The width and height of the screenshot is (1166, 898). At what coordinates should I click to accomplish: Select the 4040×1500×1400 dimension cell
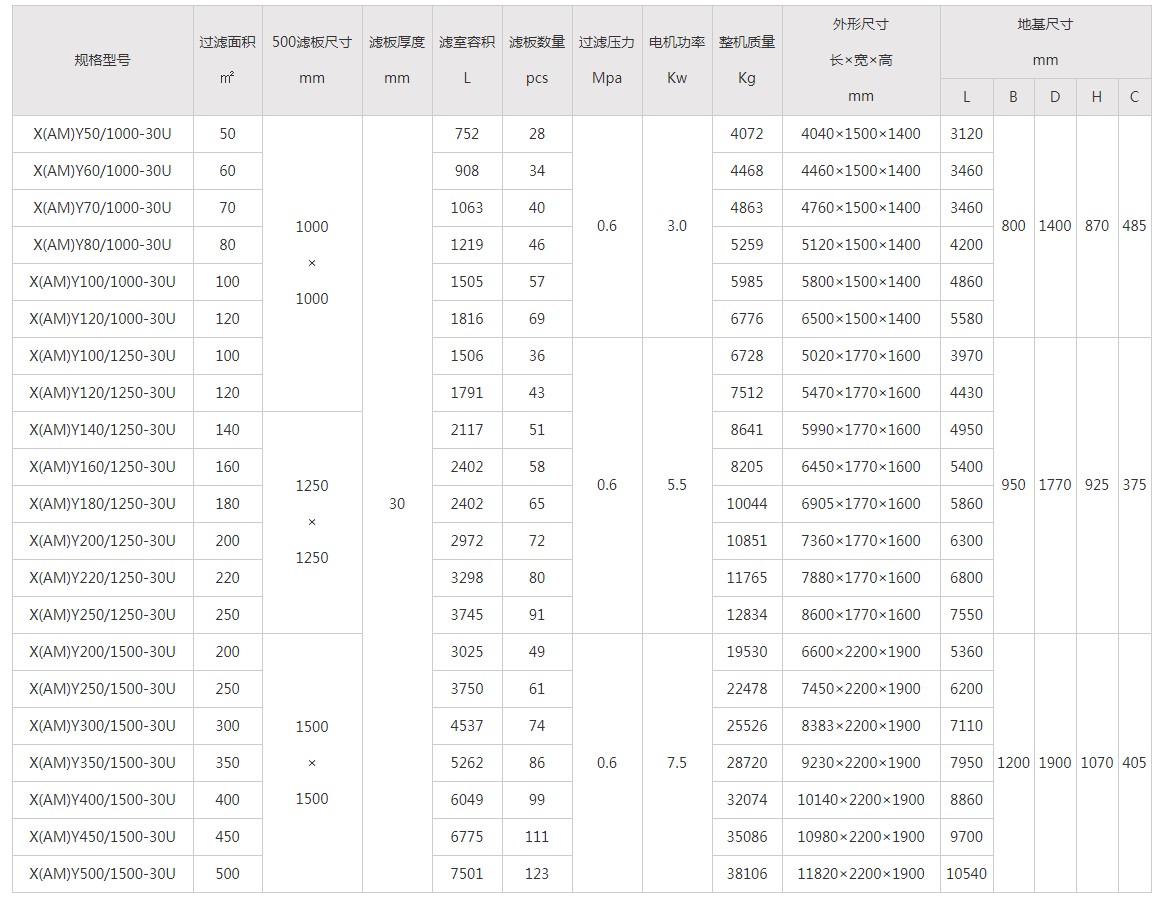point(861,134)
